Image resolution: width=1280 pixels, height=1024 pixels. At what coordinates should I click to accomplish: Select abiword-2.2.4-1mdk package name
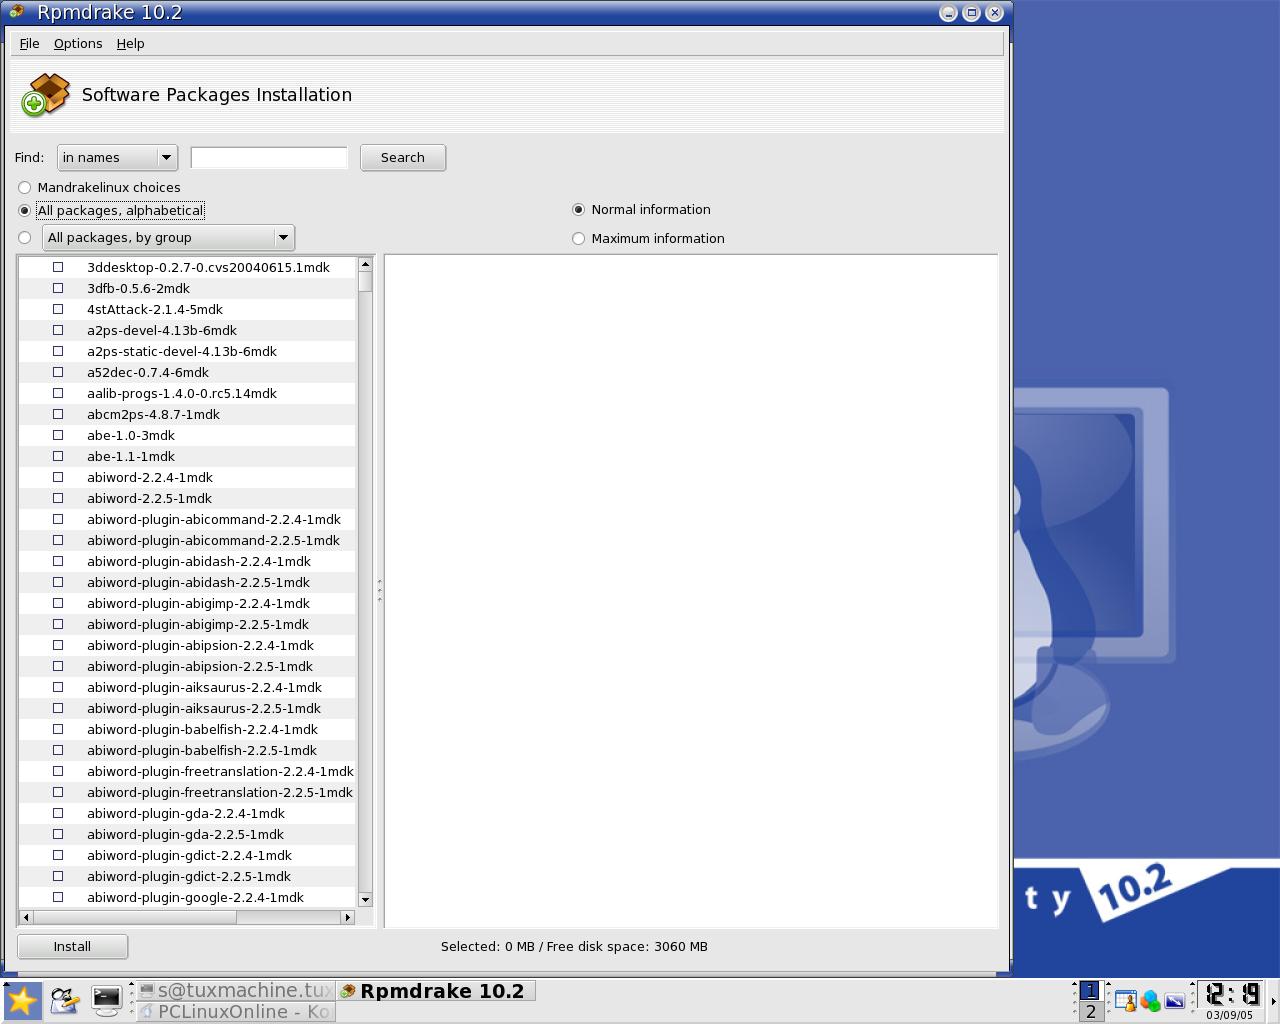tap(150, 477)
